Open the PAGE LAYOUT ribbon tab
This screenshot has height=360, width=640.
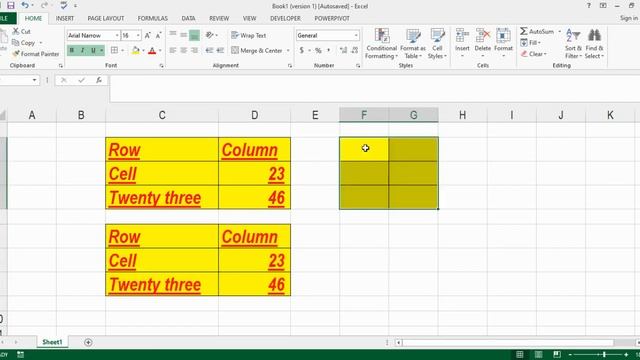(x=106, y=18)
